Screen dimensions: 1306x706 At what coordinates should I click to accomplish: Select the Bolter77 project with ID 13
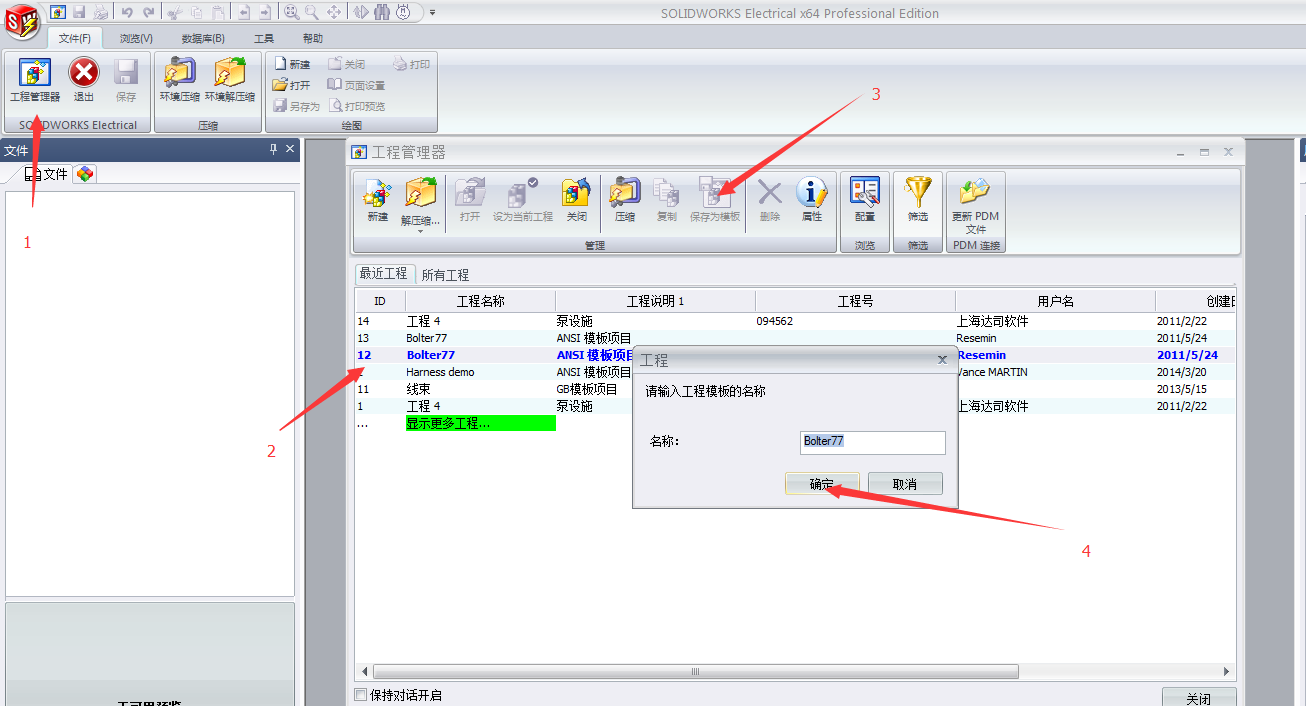[x=795, y=338]
